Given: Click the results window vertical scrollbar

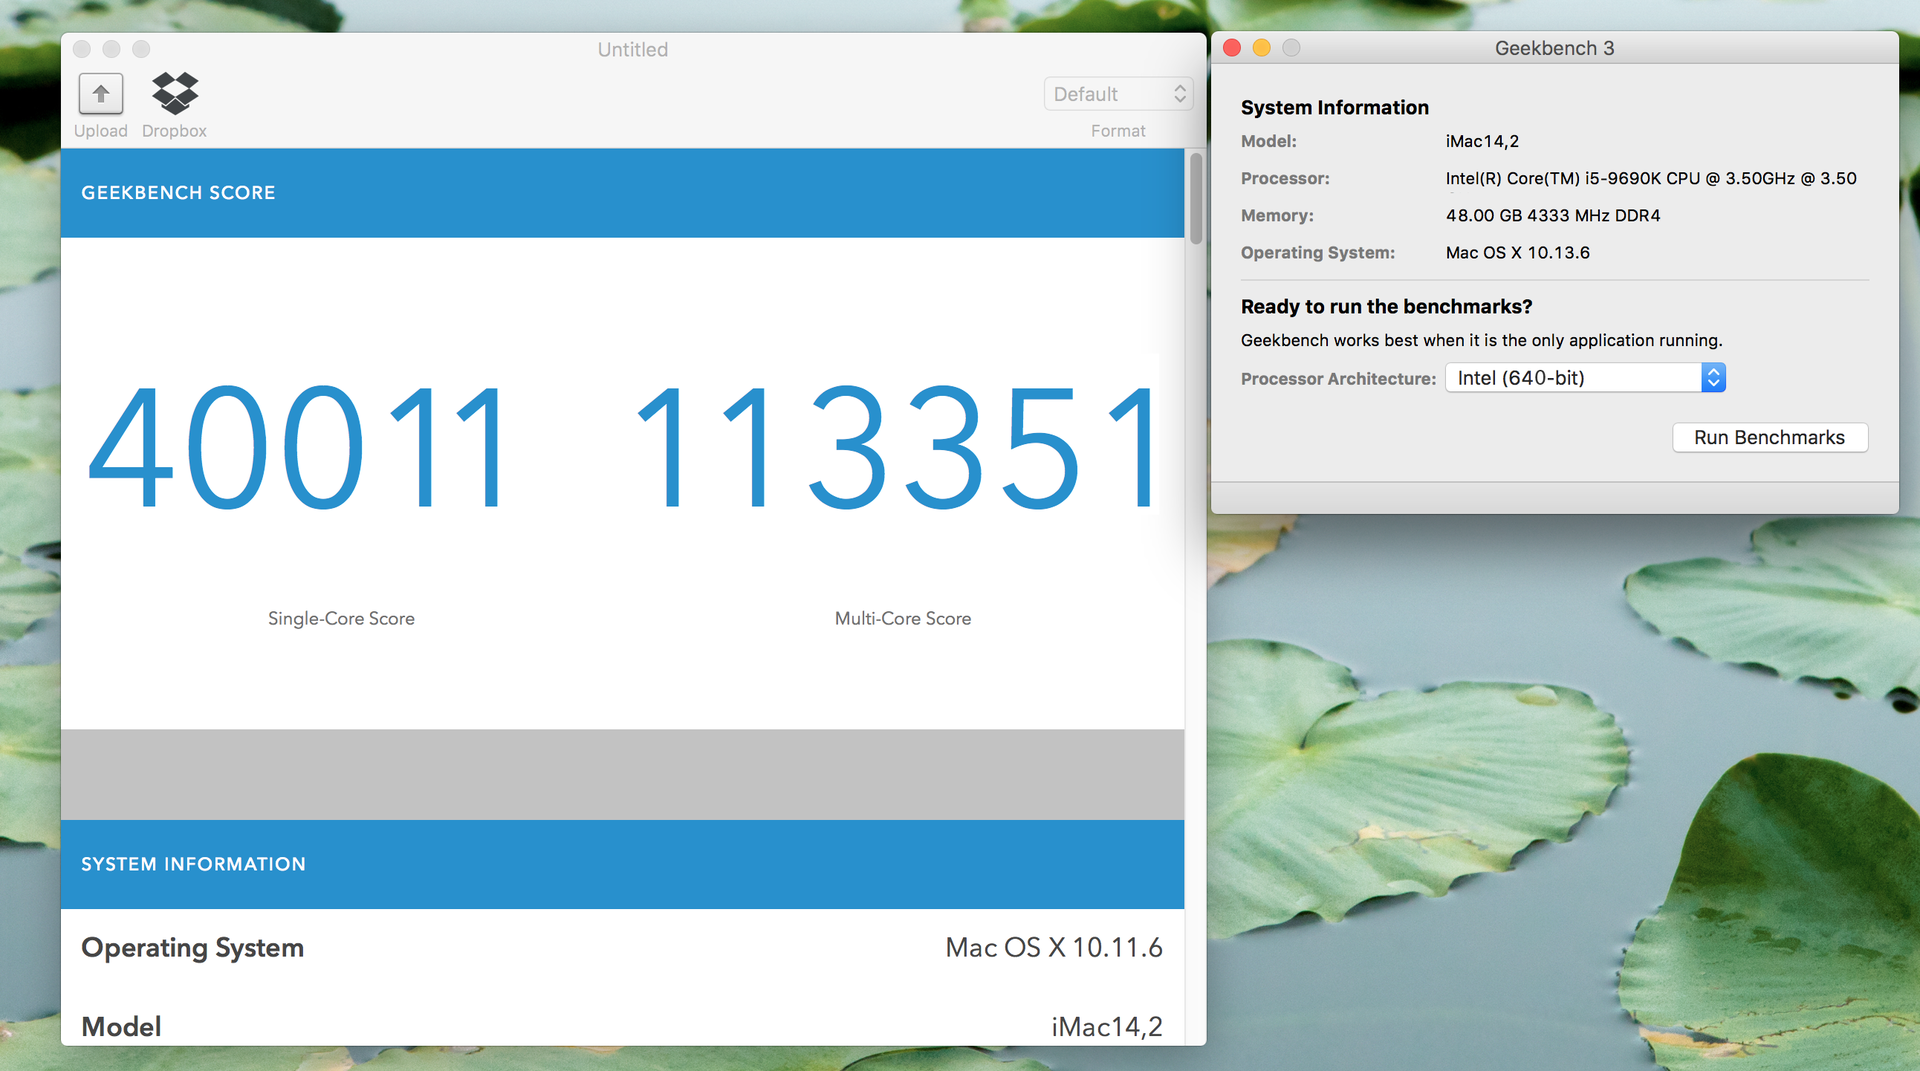Looking at the screenshot, I should (x=1195, y=198).
